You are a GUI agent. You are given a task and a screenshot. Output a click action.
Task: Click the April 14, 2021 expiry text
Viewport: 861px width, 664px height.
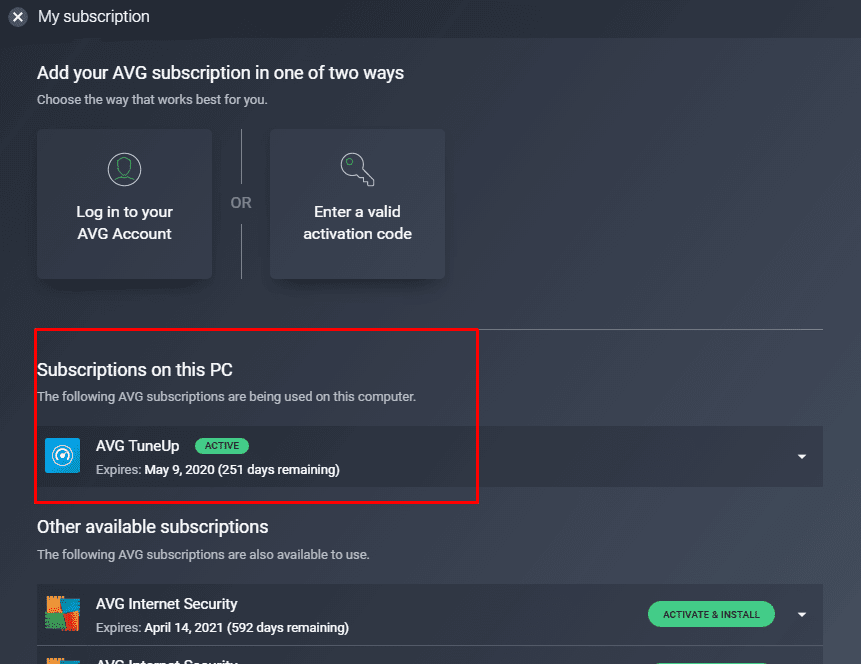click(247, 627)
